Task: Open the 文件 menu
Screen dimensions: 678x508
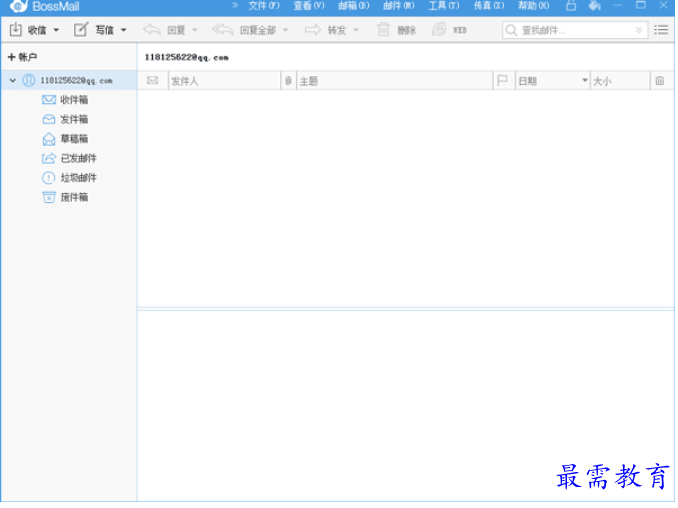Action: (x=263, y=6)
